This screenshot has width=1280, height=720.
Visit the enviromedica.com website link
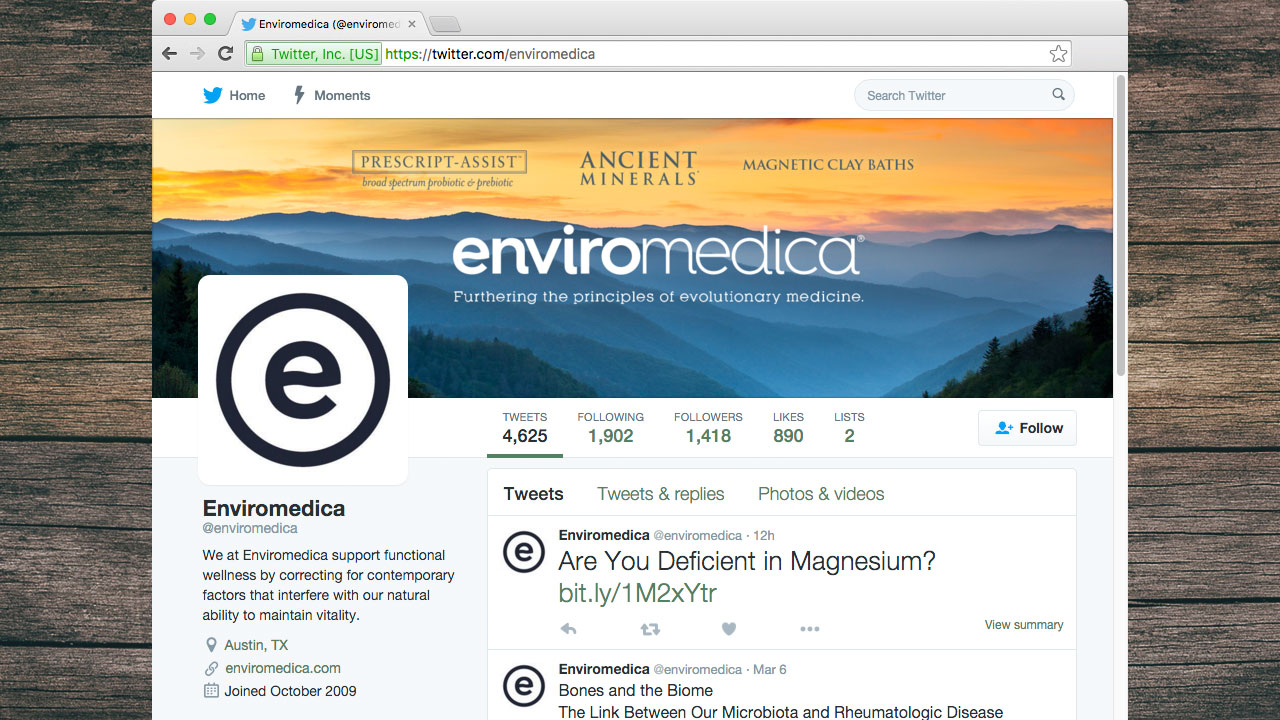tap(283, 668)
